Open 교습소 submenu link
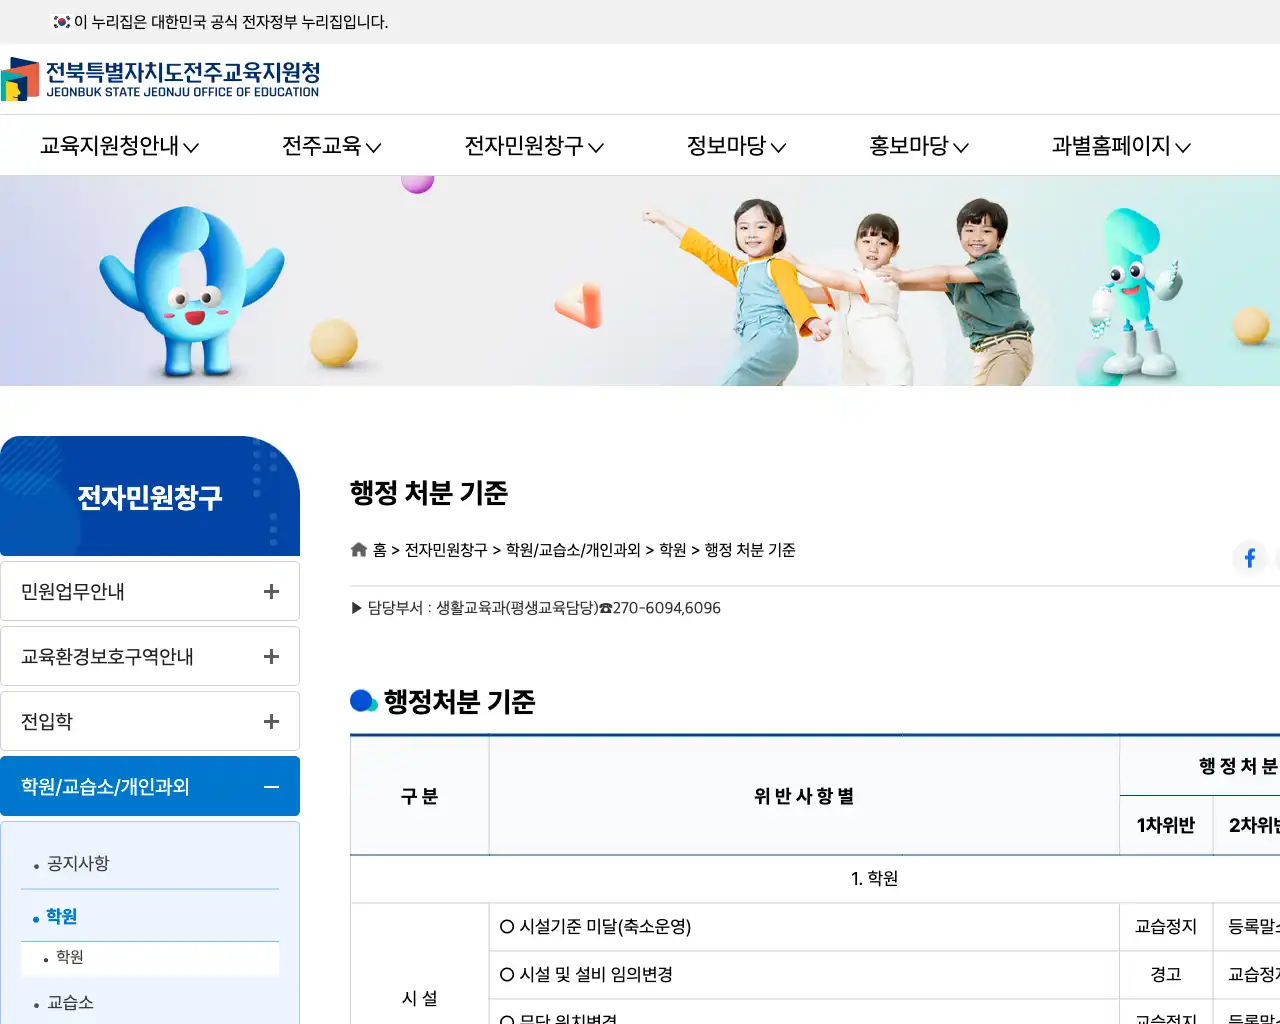Screen dimensions: 1280x1024 (x=70, y=1002)
